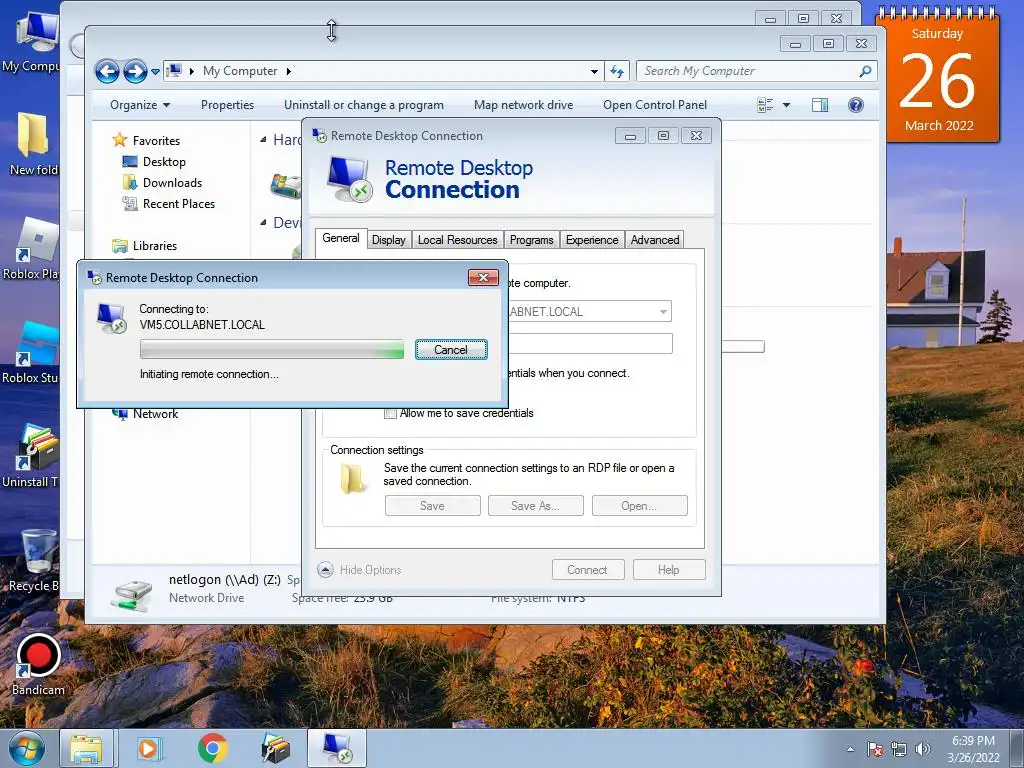Screen dimensions: 1024x768
Task: Click the My Computer breadcrumb arrow
Action: tap(288, 71)
